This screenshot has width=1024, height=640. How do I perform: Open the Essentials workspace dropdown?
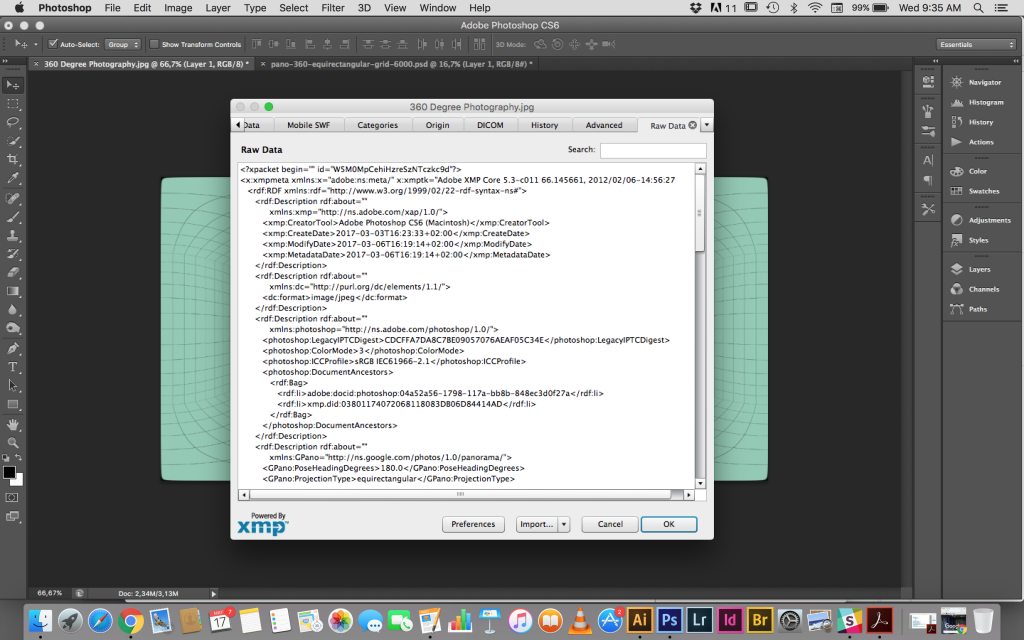(x=976, y=44)
